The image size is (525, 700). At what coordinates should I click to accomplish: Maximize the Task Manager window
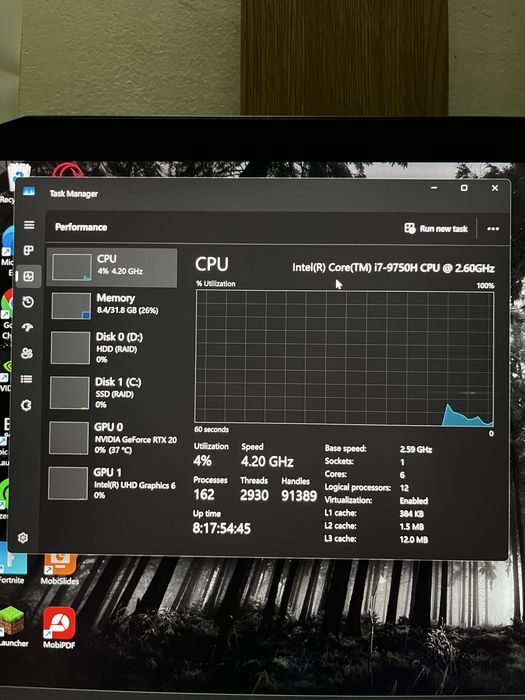[464, 188]
